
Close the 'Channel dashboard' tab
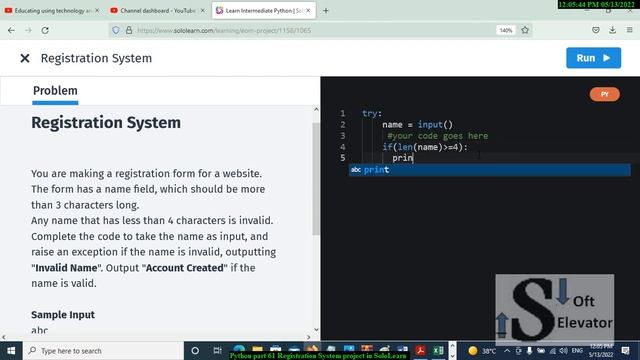click(202, 11)
